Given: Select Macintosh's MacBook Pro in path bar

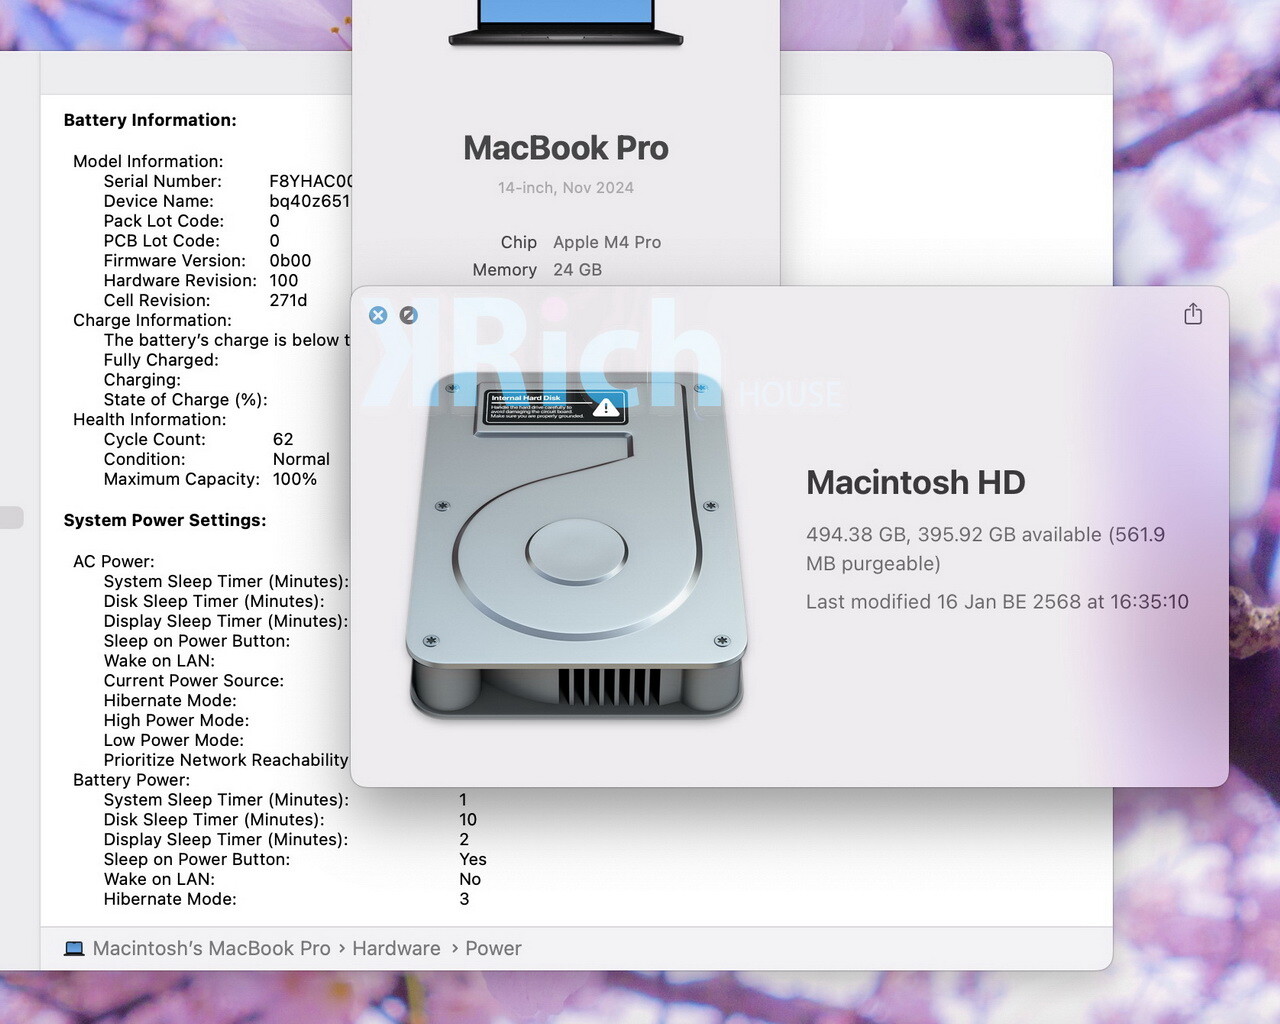Looking at the screenshot, I should click(x=211, y=948).
